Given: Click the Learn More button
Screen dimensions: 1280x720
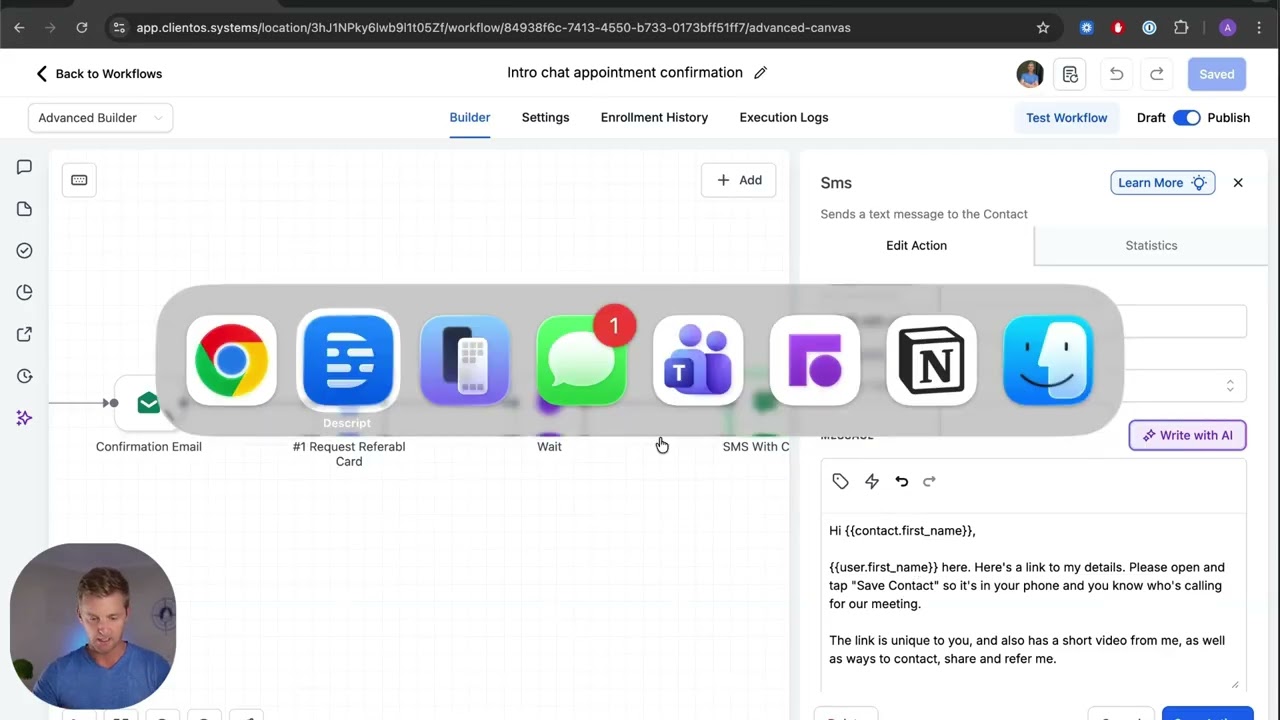Looking at the screenshot, I should [1162, 183].
